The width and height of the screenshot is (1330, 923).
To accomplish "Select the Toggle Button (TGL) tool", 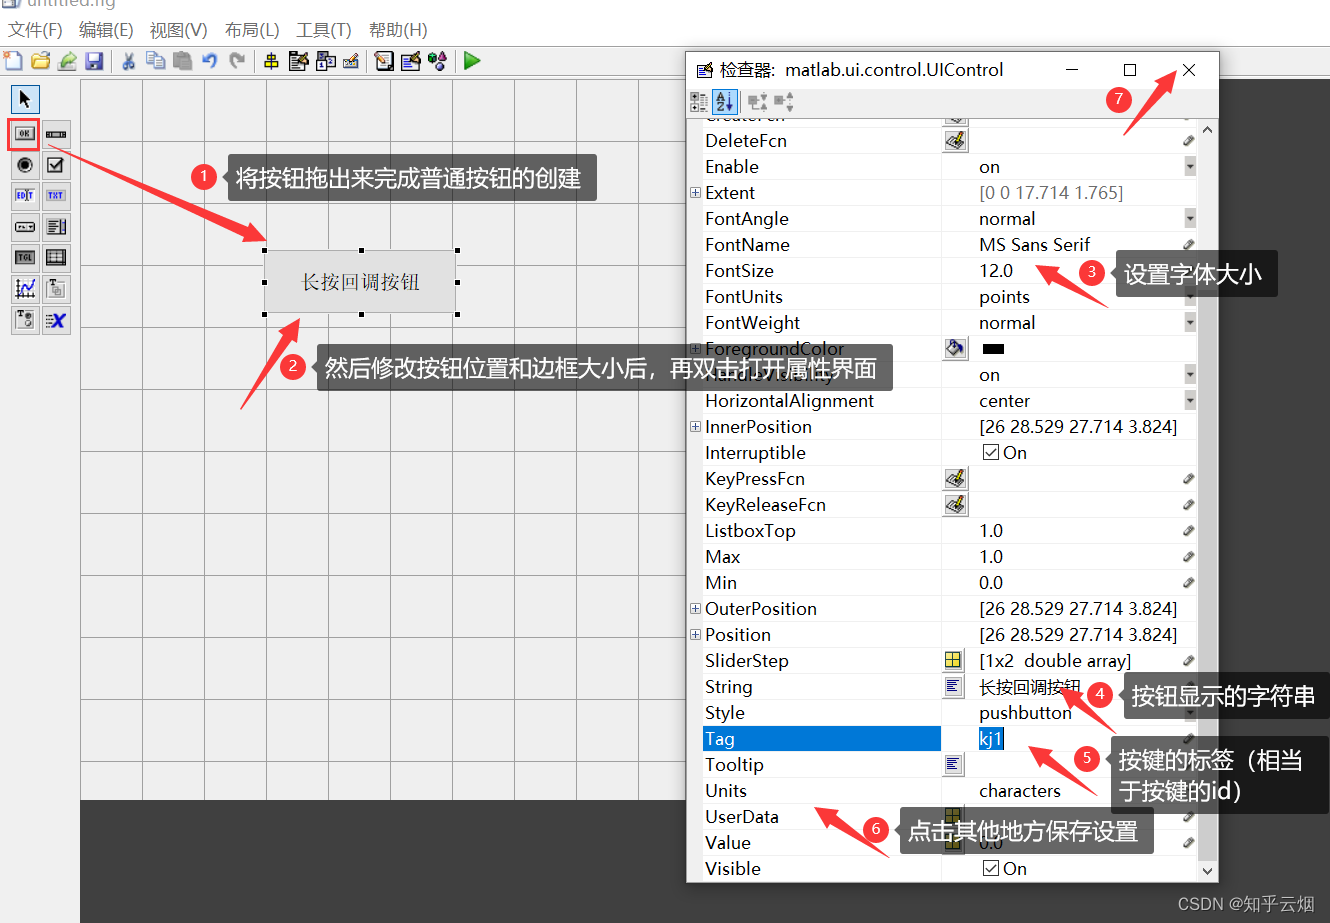I will pos(24,257).
